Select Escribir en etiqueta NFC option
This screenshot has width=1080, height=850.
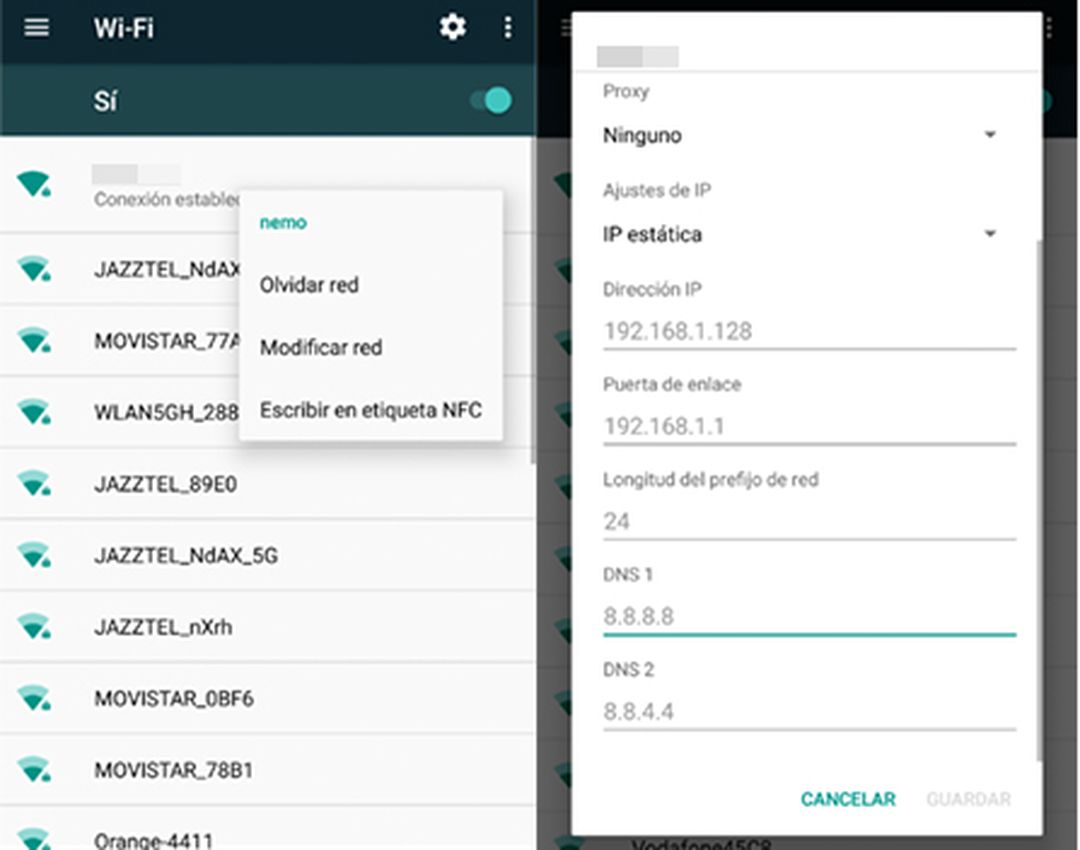tap(371, 410)
